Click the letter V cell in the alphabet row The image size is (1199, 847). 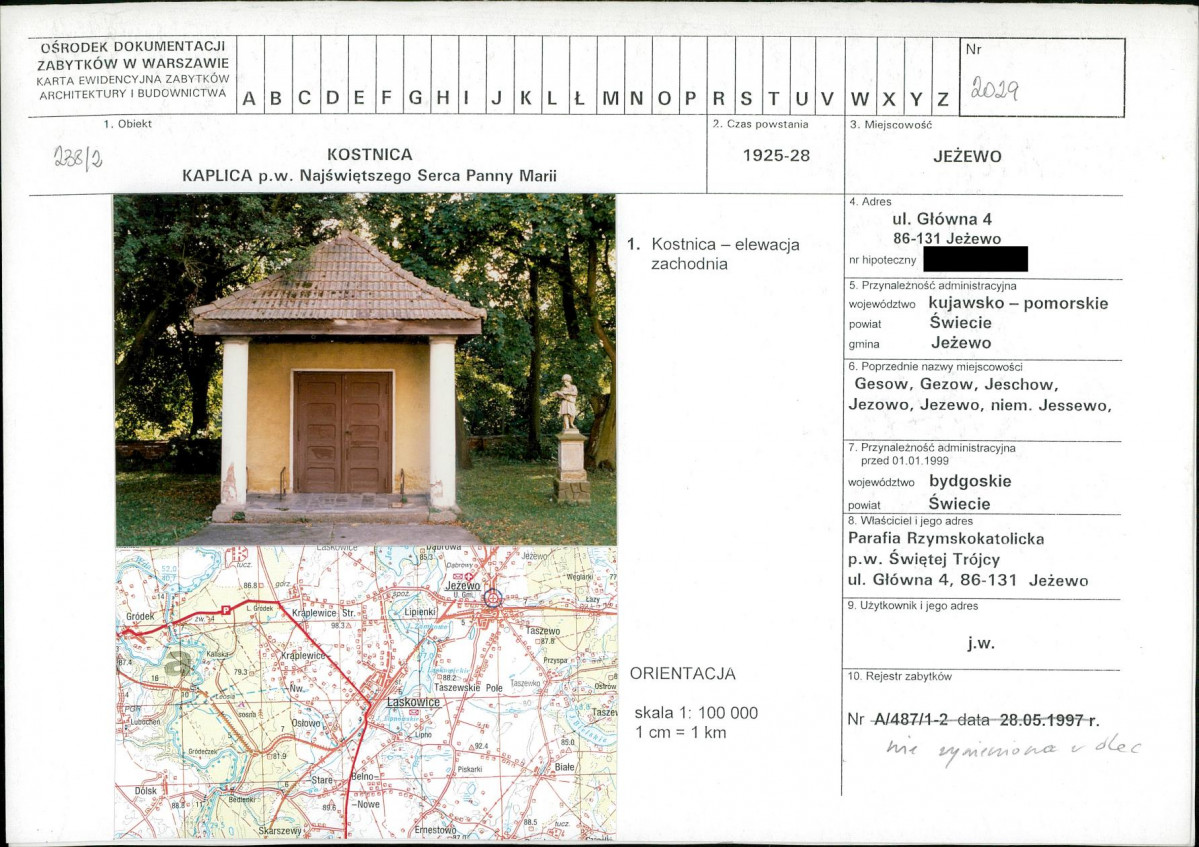coord(829,76)
